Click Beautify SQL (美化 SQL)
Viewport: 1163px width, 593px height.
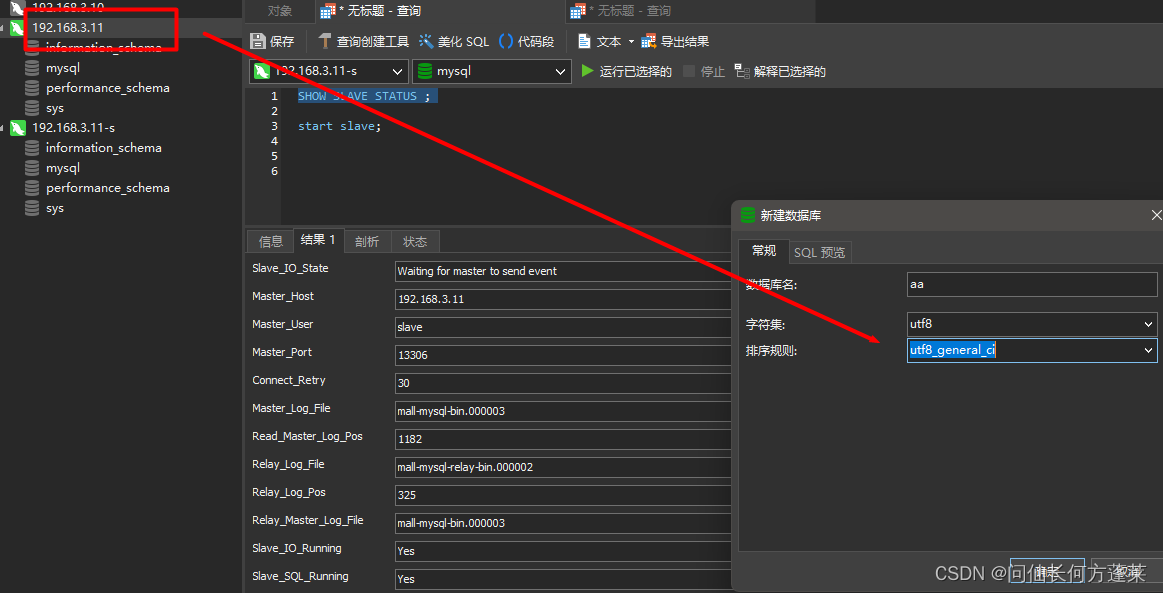coord(454,42)
